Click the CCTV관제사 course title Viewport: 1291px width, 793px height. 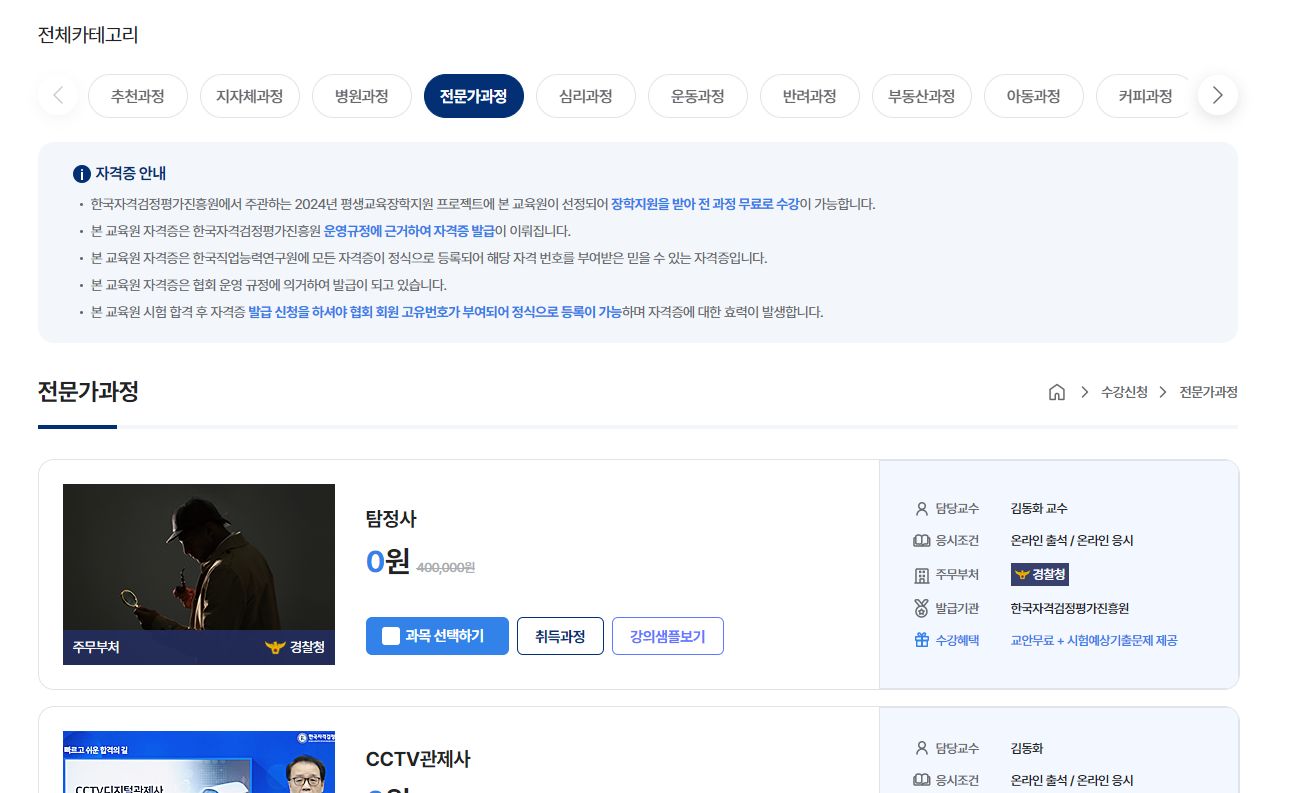pyautogui.click(x=418, y=759)
